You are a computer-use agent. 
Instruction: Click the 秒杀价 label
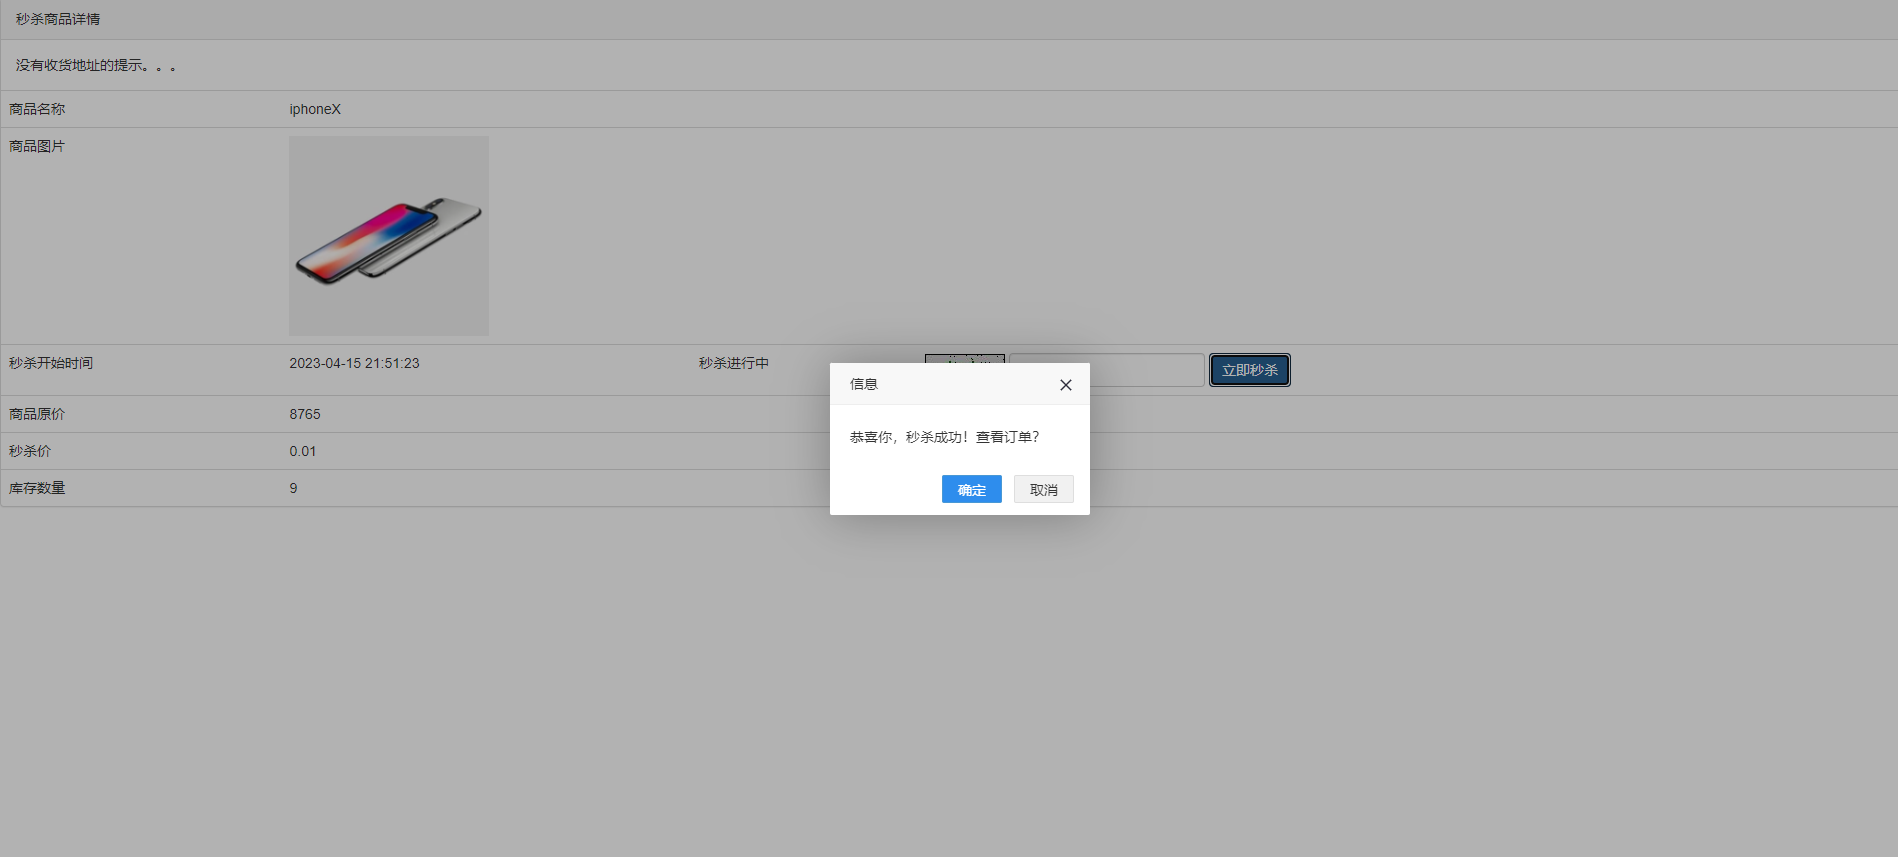30,451
